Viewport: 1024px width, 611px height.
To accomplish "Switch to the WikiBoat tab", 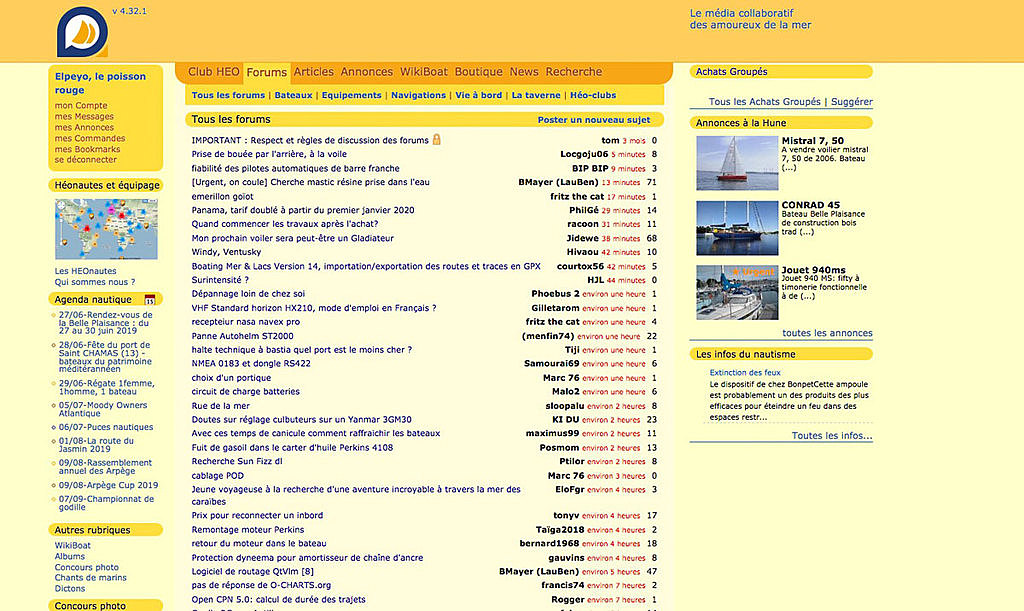I will (424, 72).
